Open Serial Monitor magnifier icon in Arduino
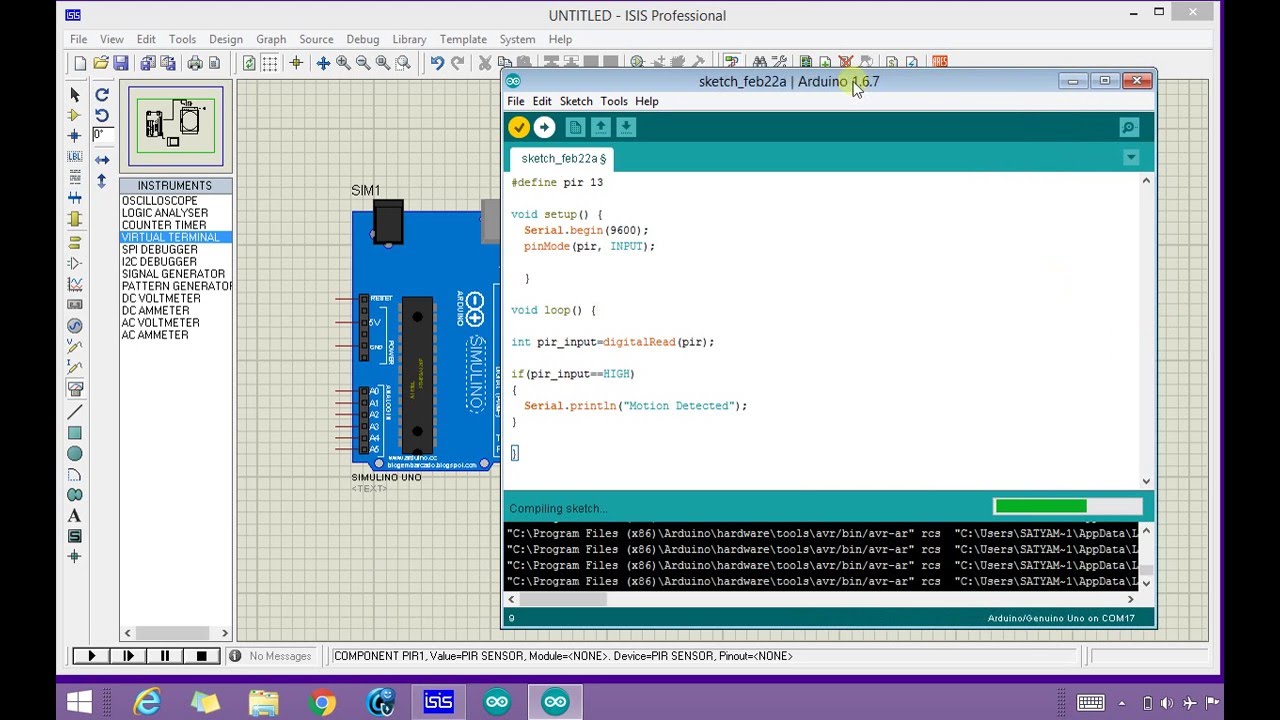1280x720 pixels. (x=1129, y=127)
